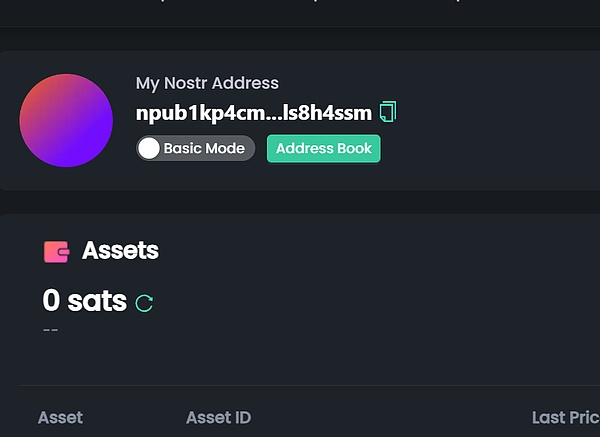Click the dark header strip at the top
Image resolution: width=600 pixels, height=437 pixels.
point(300,12)
